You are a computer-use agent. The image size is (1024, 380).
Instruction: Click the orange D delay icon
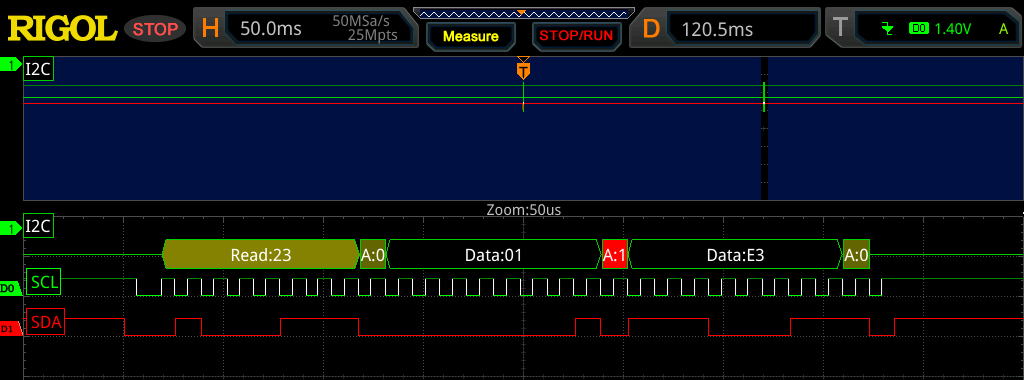point(651,28)
